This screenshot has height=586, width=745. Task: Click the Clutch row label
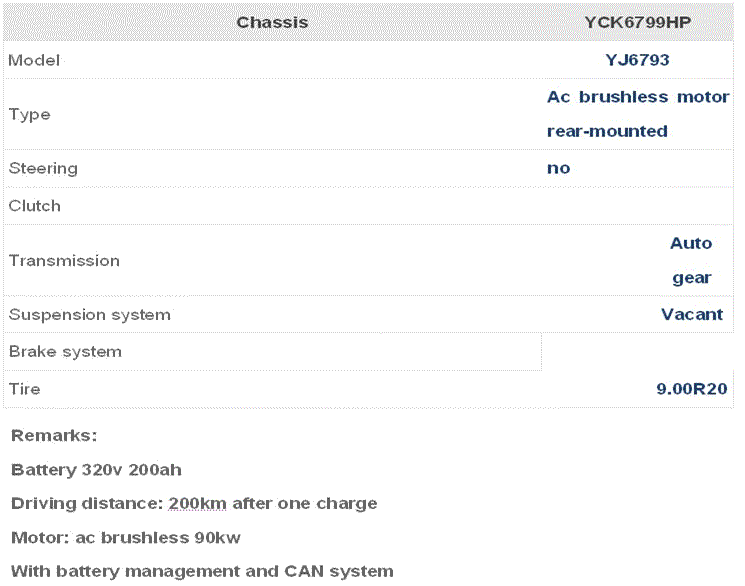(35, 206)
